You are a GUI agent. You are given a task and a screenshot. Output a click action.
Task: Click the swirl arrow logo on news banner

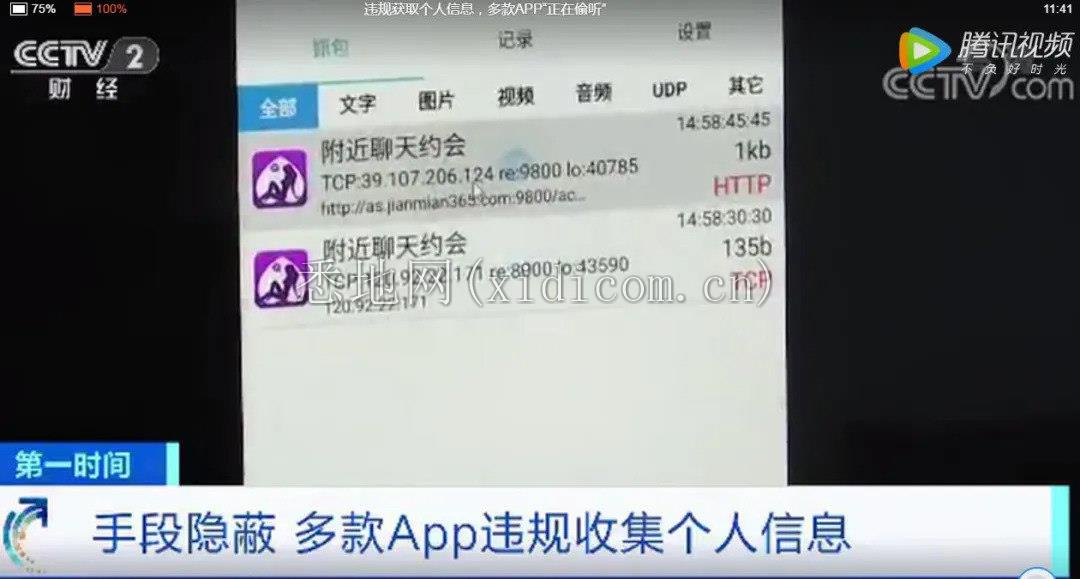coord(25,533)
